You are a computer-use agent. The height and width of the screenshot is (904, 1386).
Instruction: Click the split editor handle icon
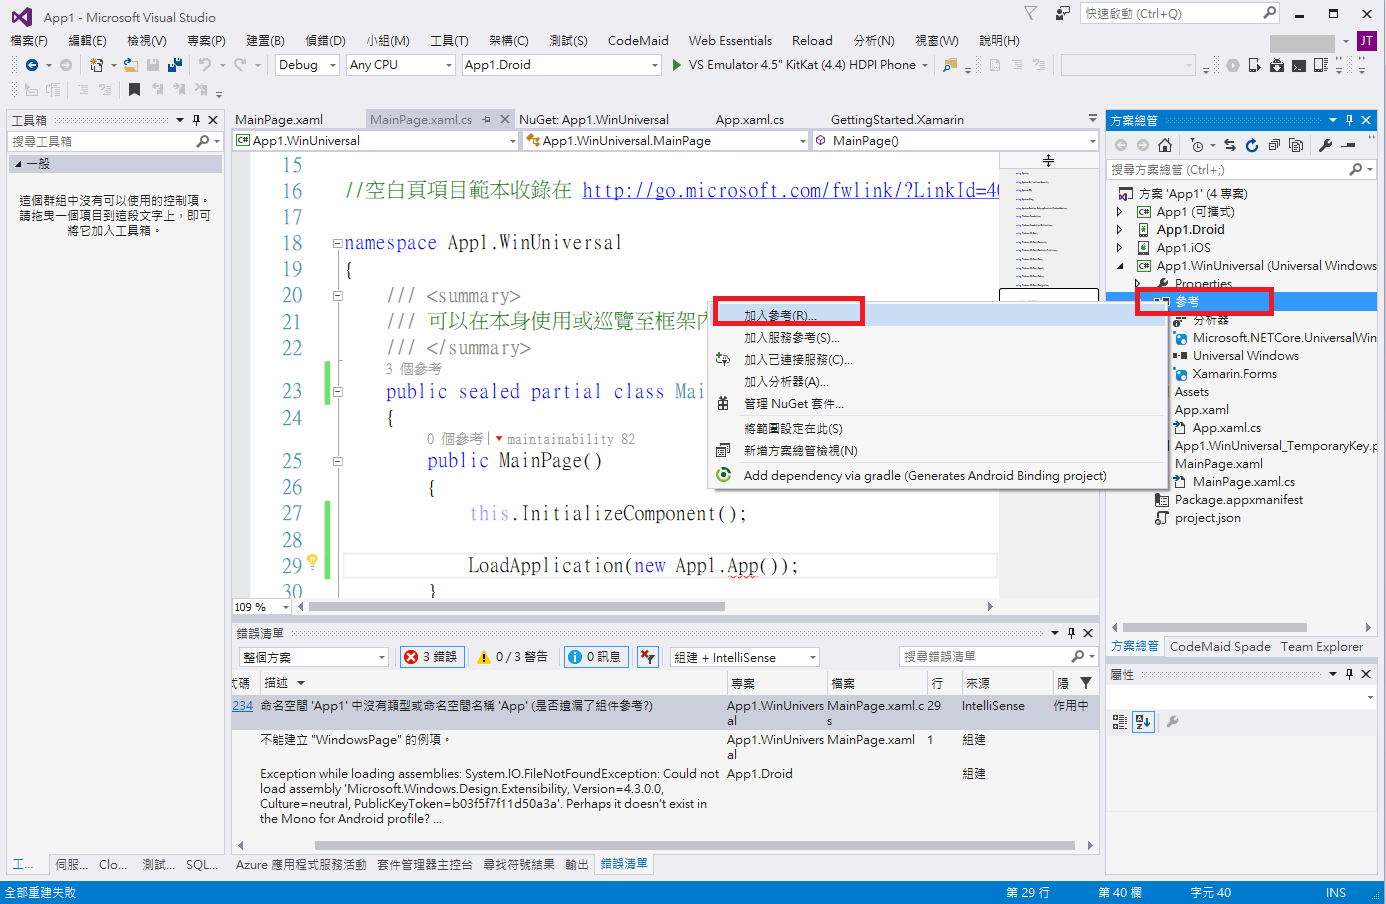click(x=1048, y=160)
